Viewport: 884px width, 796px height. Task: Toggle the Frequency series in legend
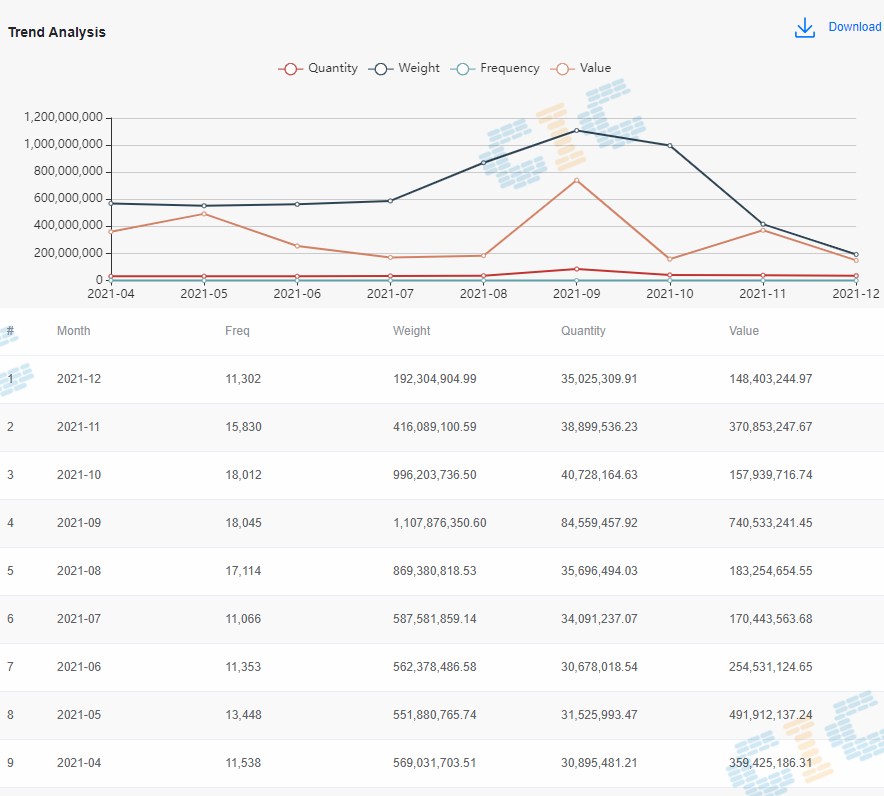(495, 68)
